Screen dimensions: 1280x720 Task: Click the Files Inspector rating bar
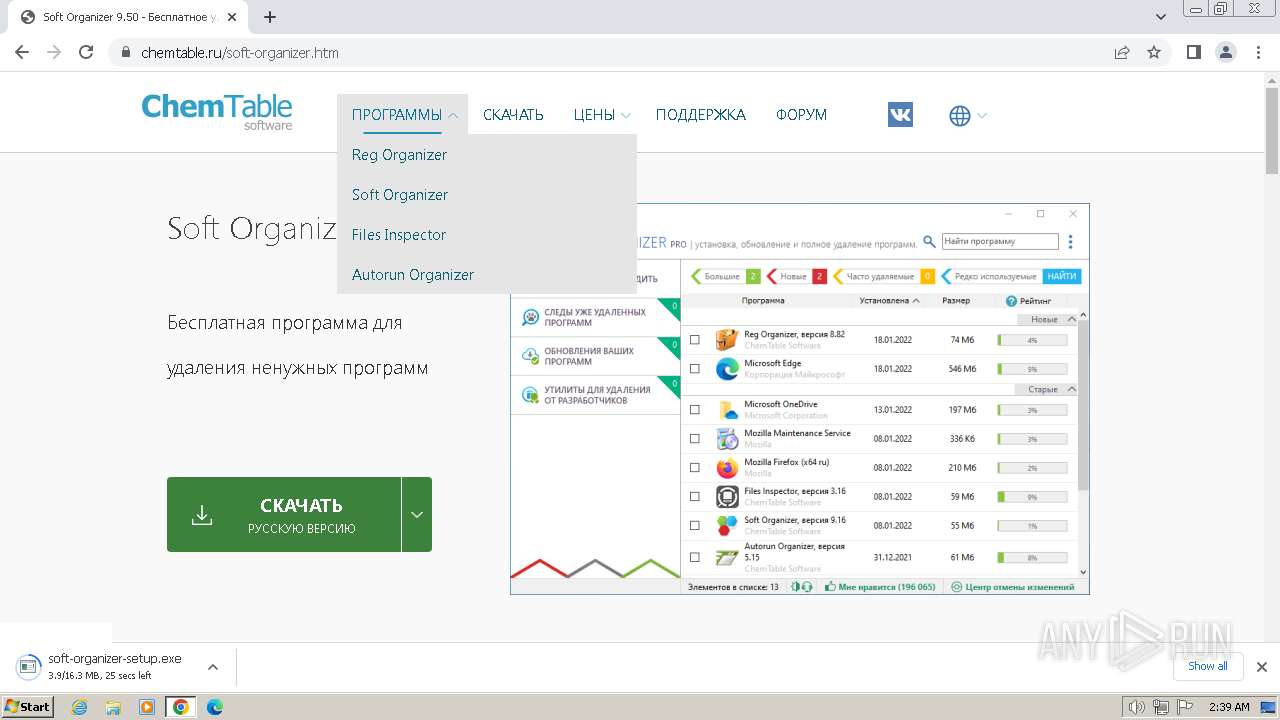pos(1032,496)
